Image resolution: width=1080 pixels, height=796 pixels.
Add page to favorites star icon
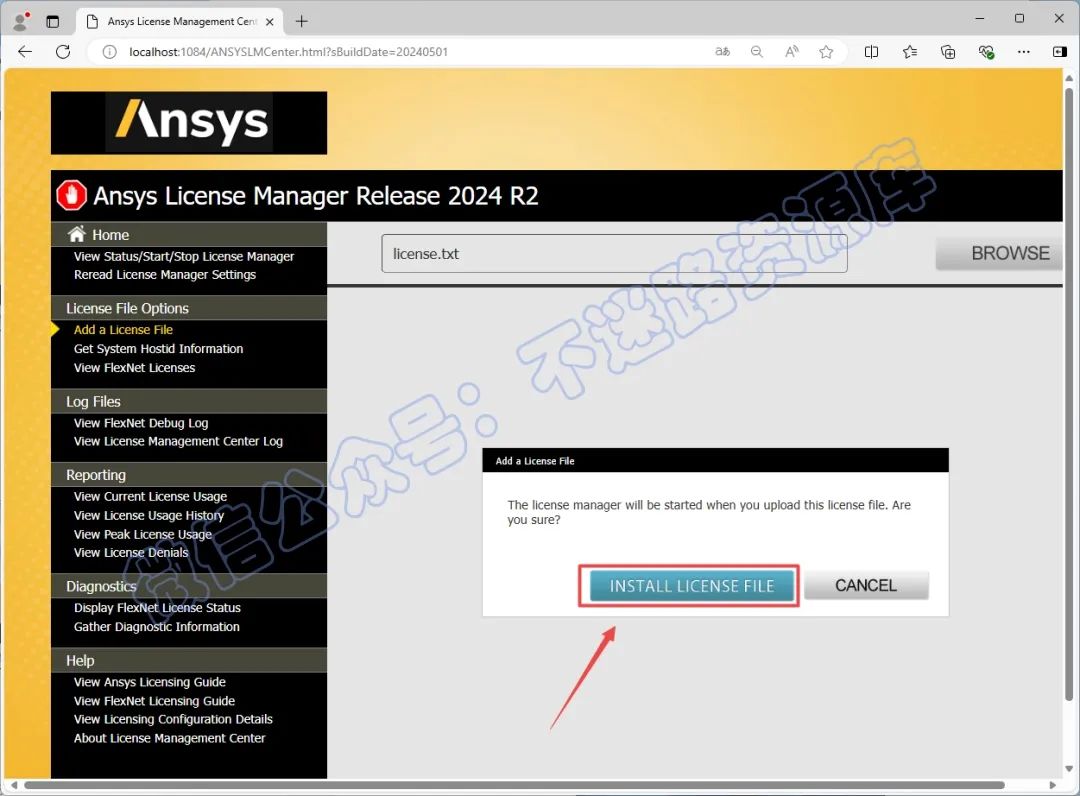tap(827, 52)
